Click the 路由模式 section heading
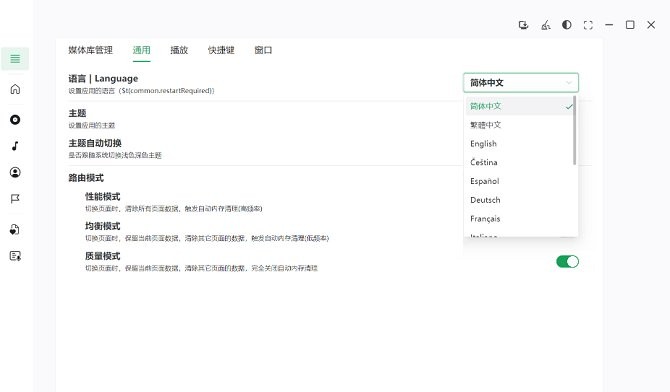Viewport: 670px width, 392px height. (x=86, y=178)
